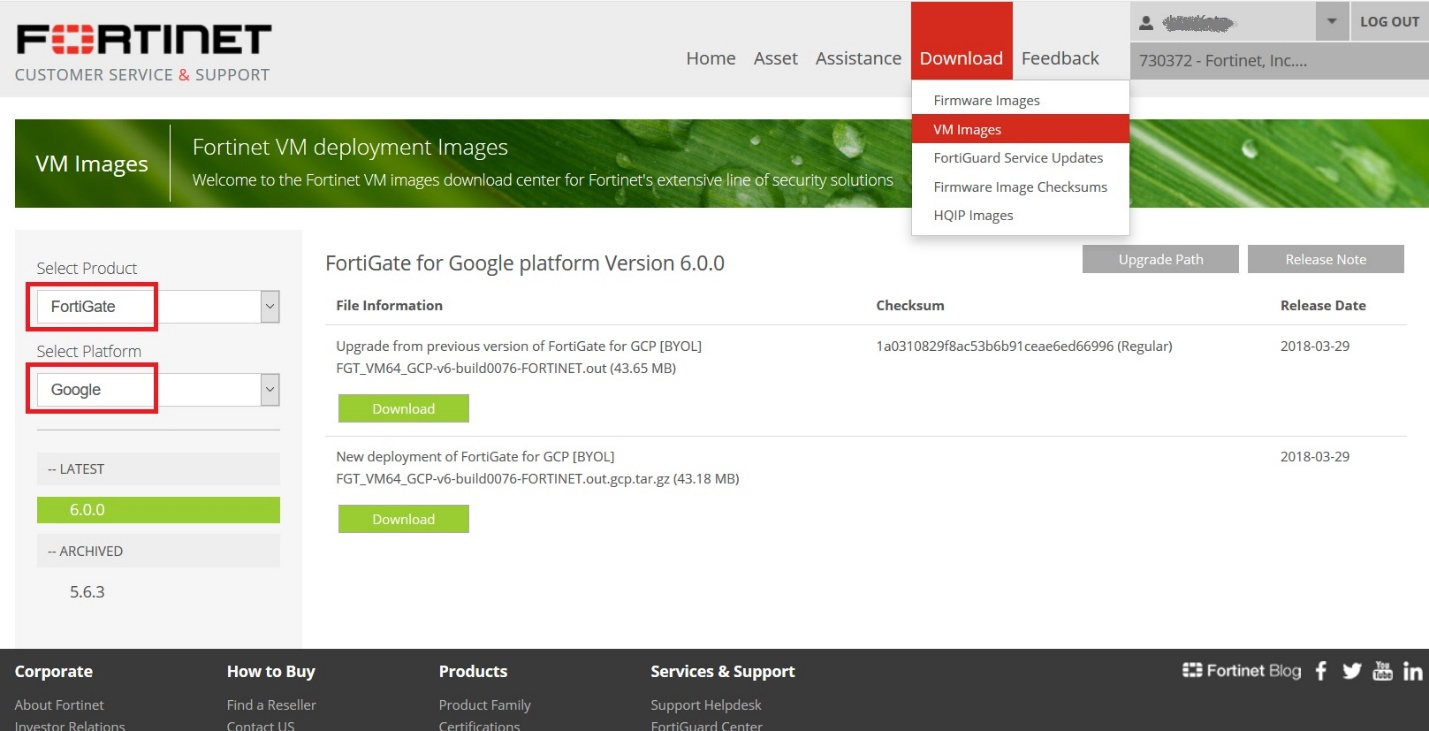Open the Asset navigation tab
1429x731 pixels.
click(x=775, y=59)
